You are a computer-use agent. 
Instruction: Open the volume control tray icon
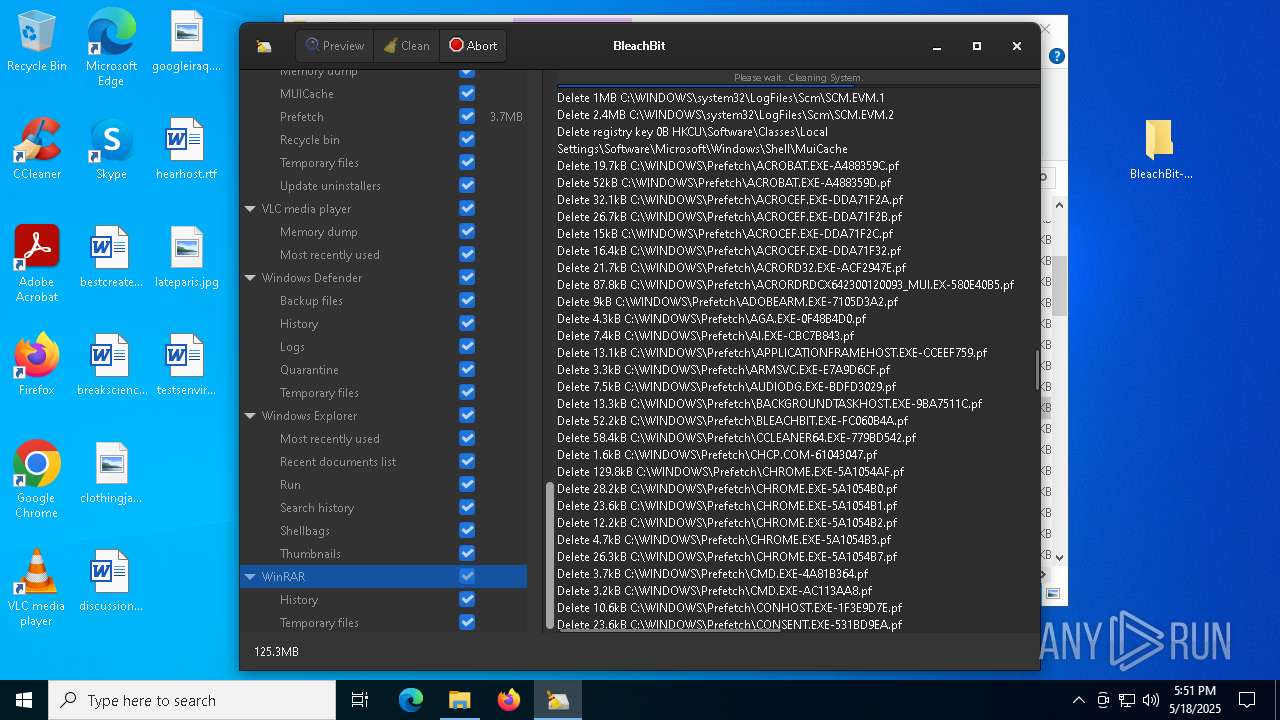click(1150, 700)
